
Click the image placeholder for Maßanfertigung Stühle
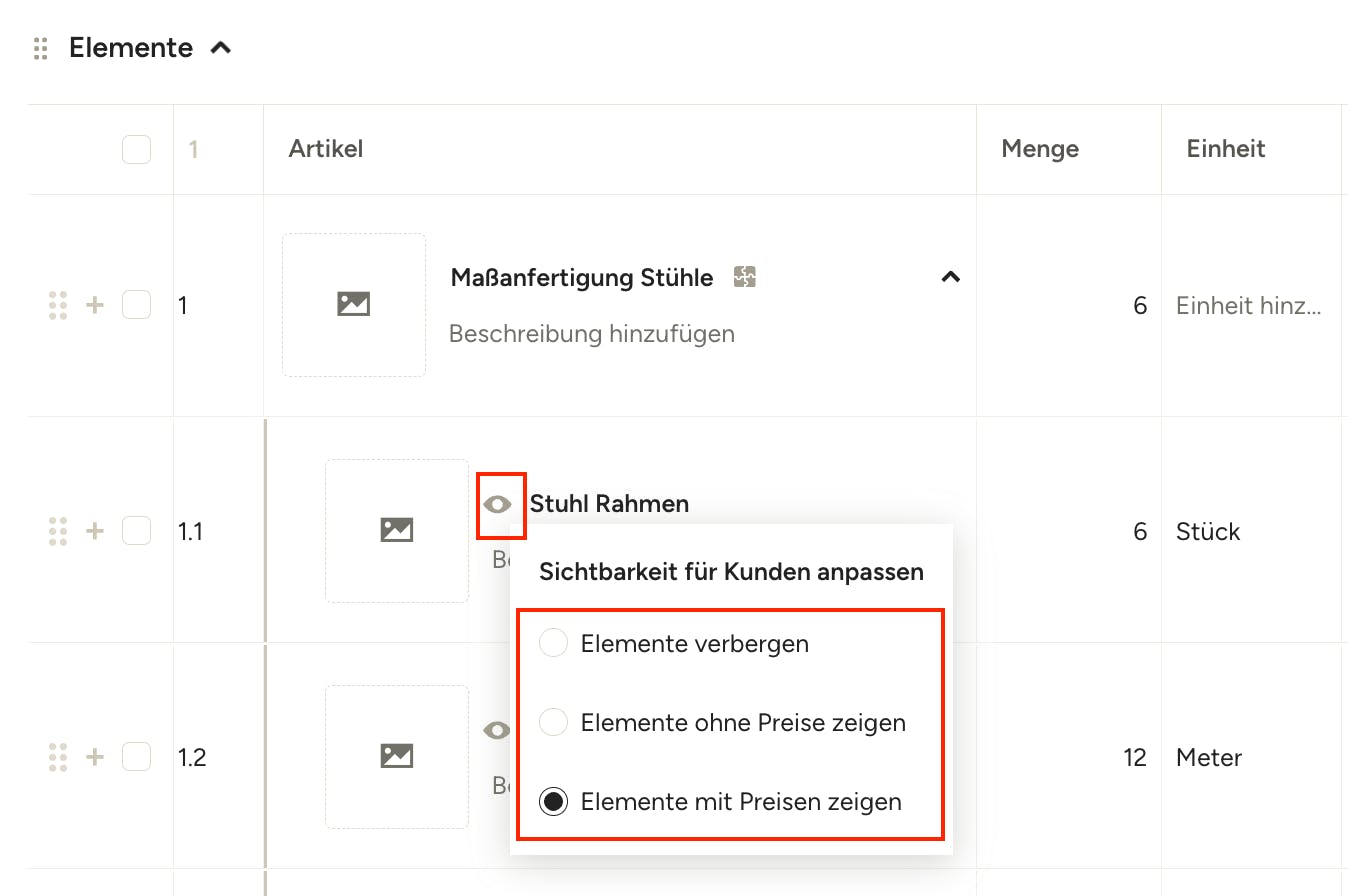[x=354, y=305]
